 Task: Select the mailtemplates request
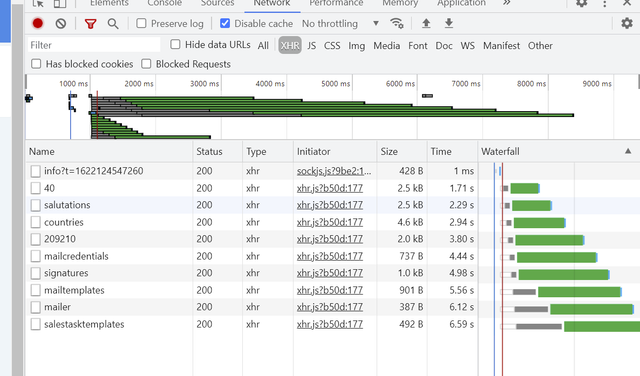pyautogui.click(x=74, y=290)
